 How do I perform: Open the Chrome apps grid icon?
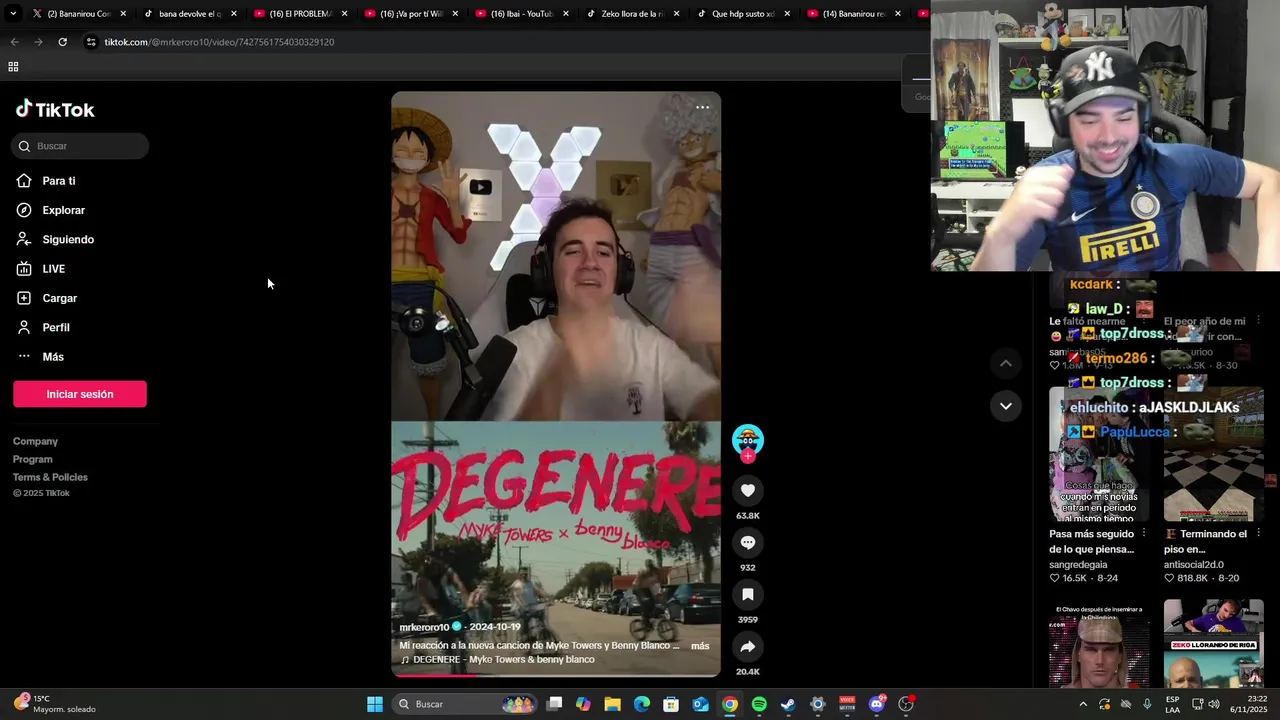coord(13,67)
